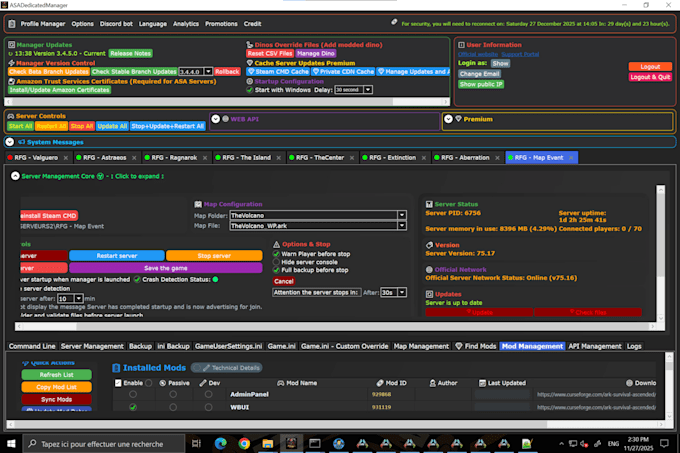680x453 pixels.
Task: Click the Amazon Trust Services certificate icon
Action: point(12,81)
